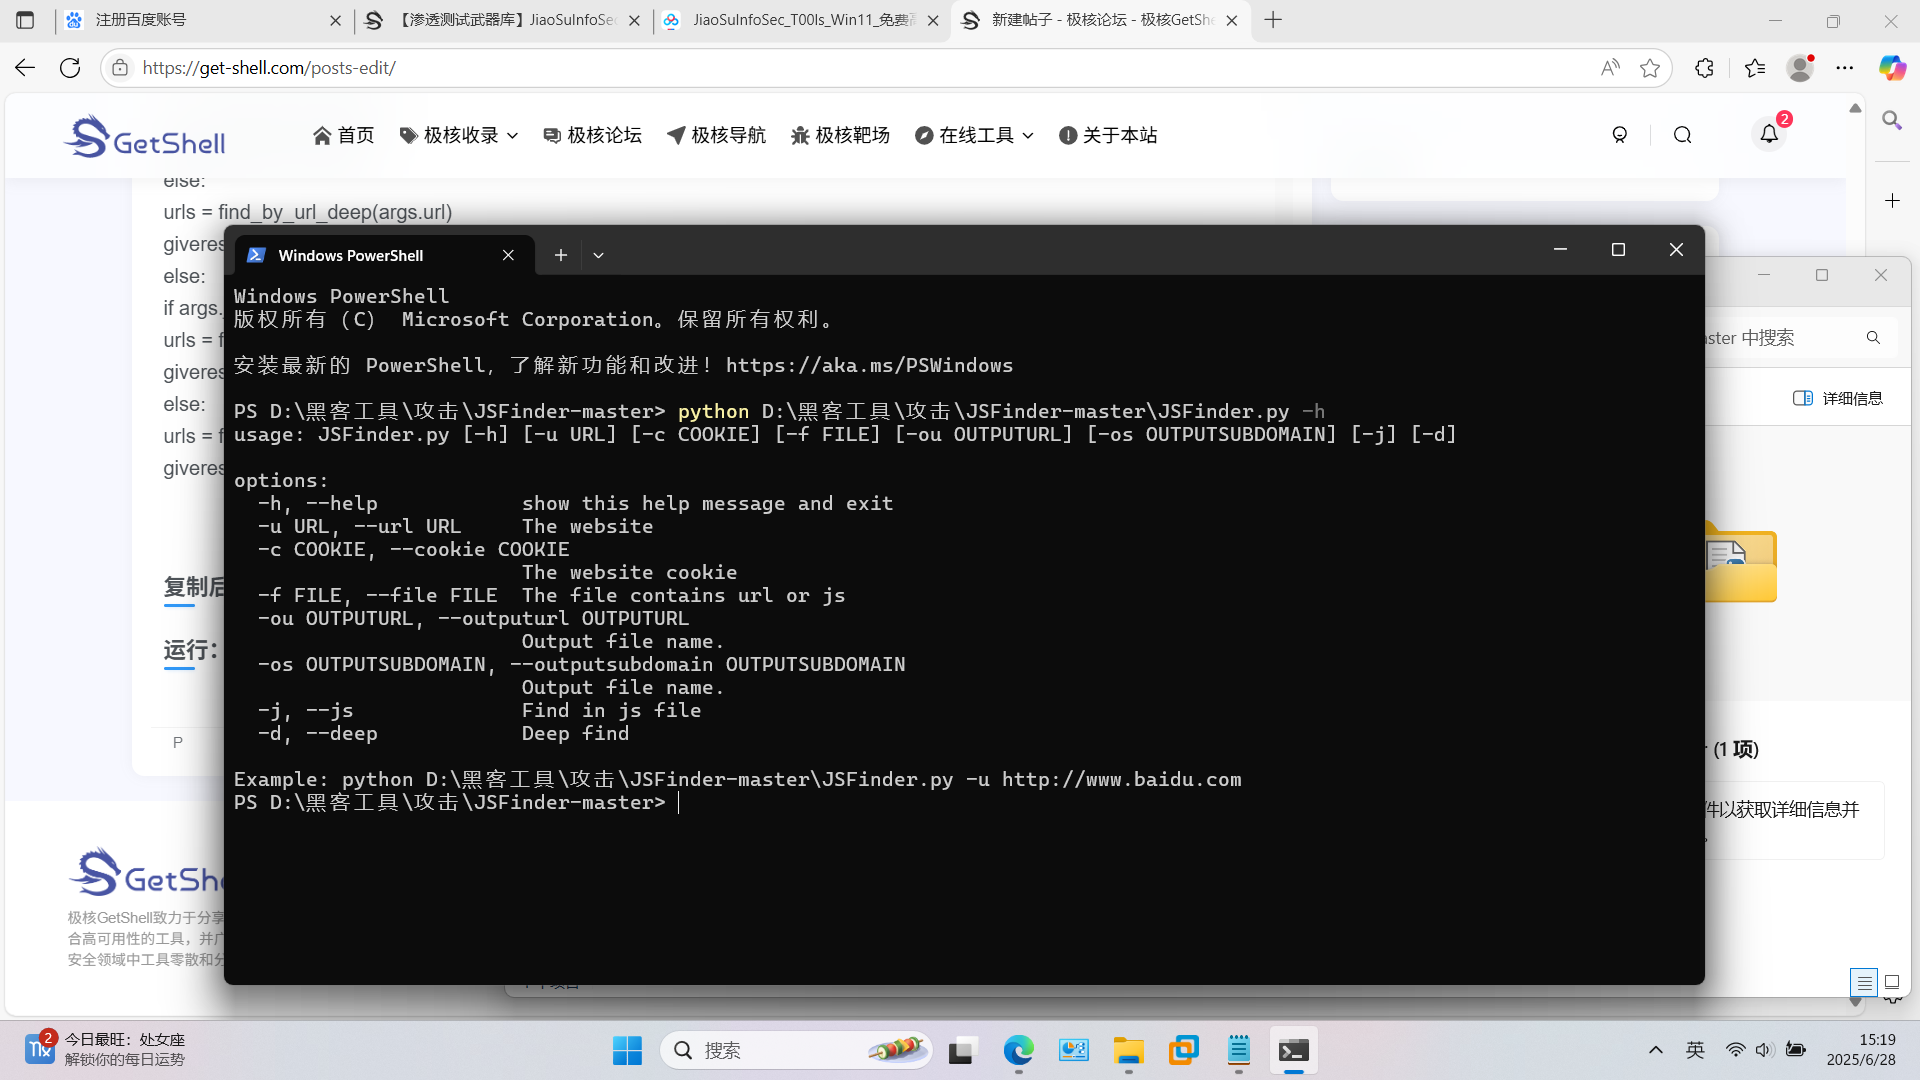The image size is (1920, 1080).
Task: Open 极核导航 navigation item
Action: tap(716, 135)
